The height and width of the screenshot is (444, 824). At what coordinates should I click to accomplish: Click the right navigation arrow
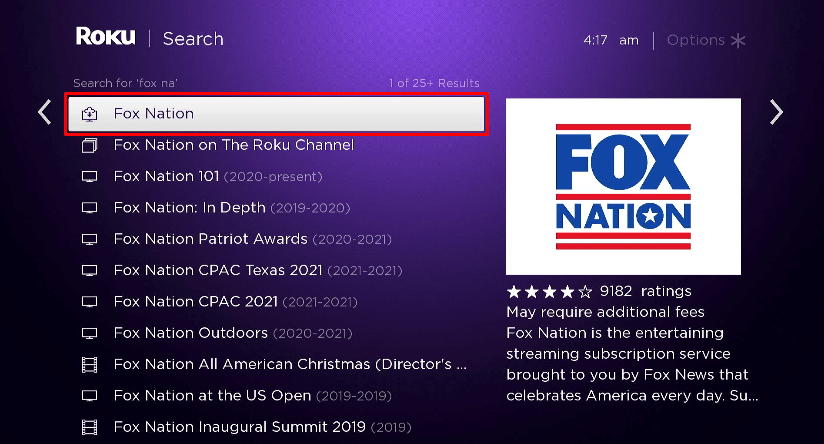click(x=776, y=112)
